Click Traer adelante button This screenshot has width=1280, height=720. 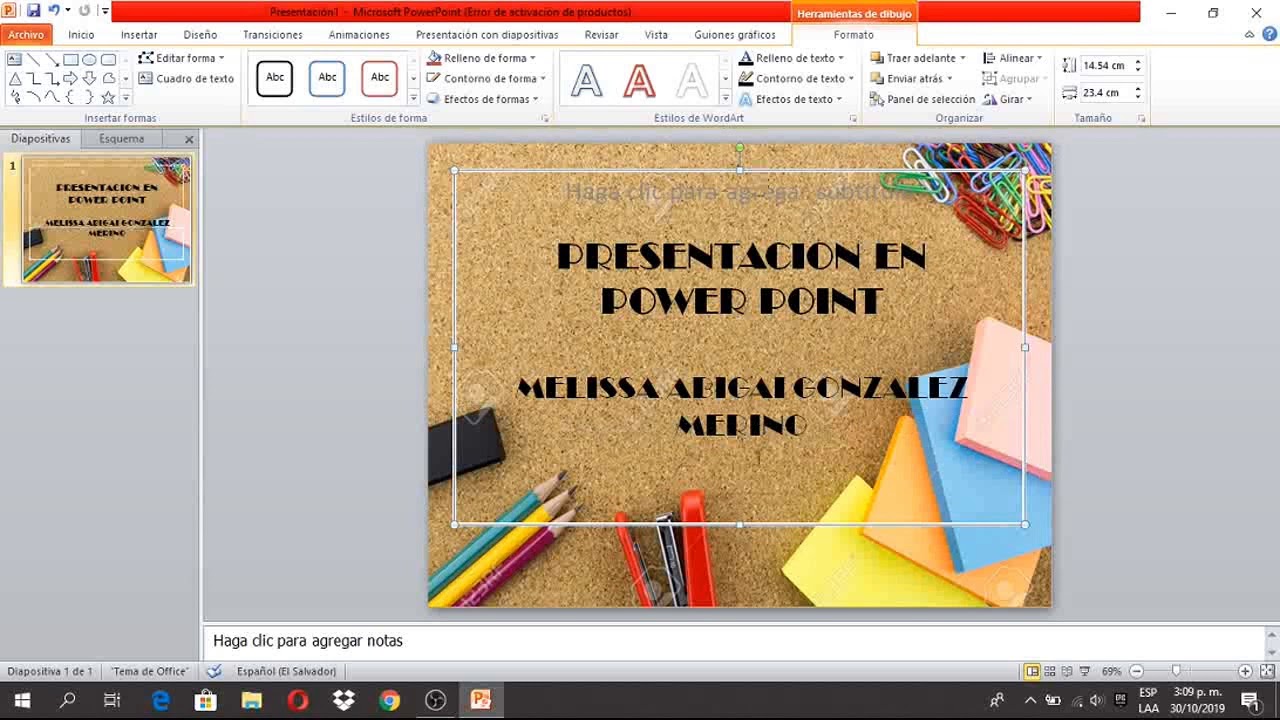point(918,58)
